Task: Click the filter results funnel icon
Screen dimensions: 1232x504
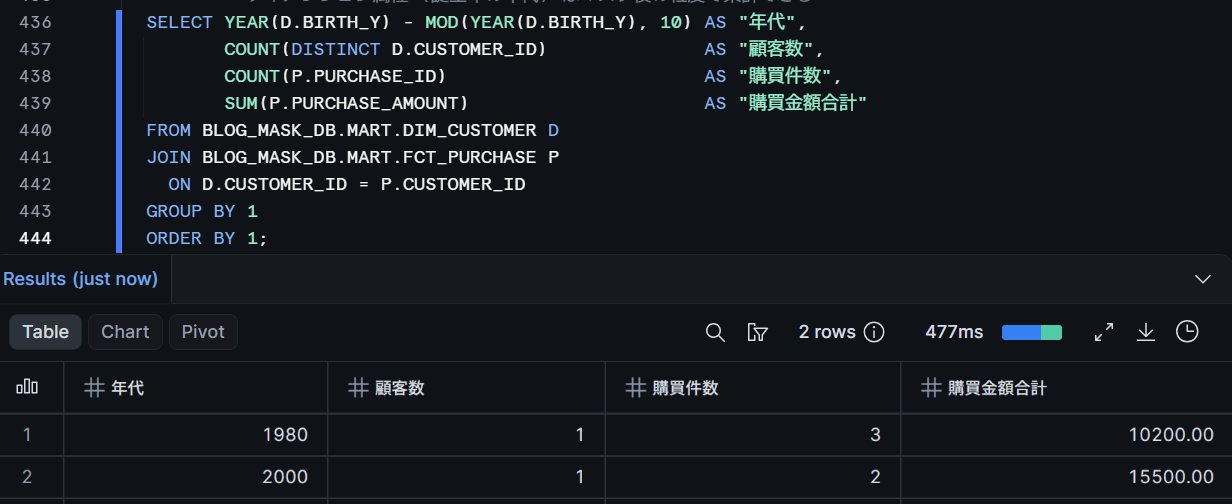Action: pos(757,332)
